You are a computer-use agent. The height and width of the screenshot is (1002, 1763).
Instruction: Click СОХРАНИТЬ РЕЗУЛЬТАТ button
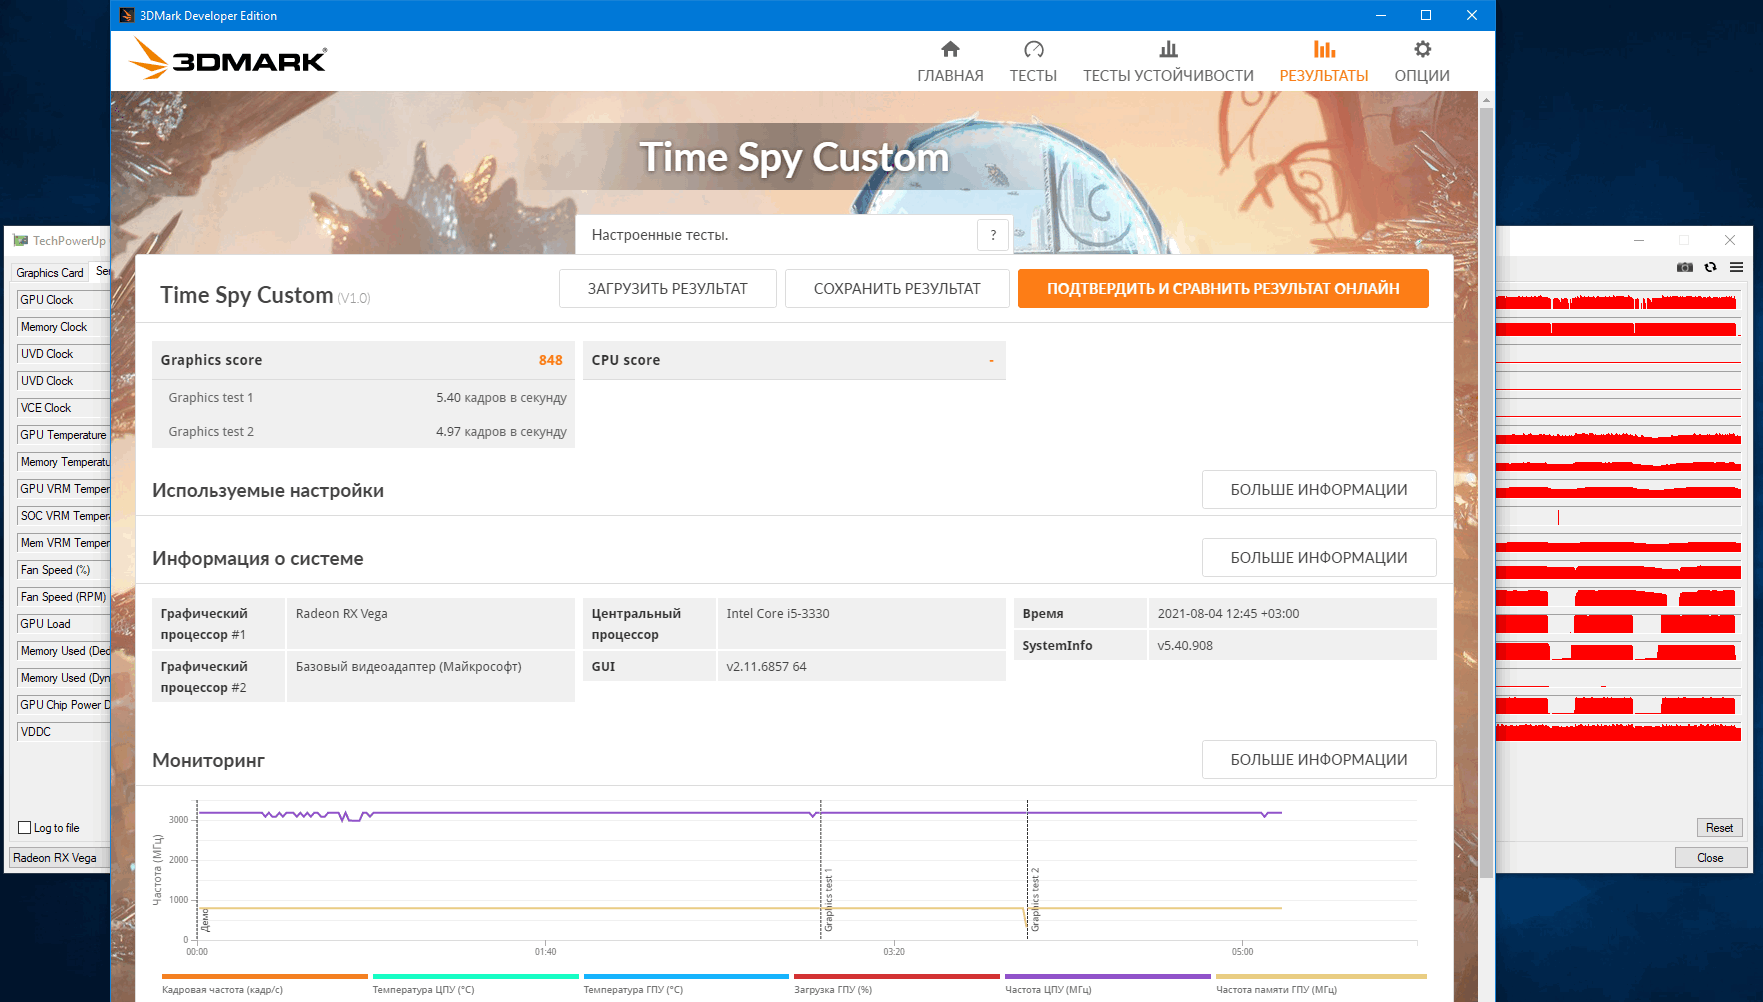click(897, 288)
